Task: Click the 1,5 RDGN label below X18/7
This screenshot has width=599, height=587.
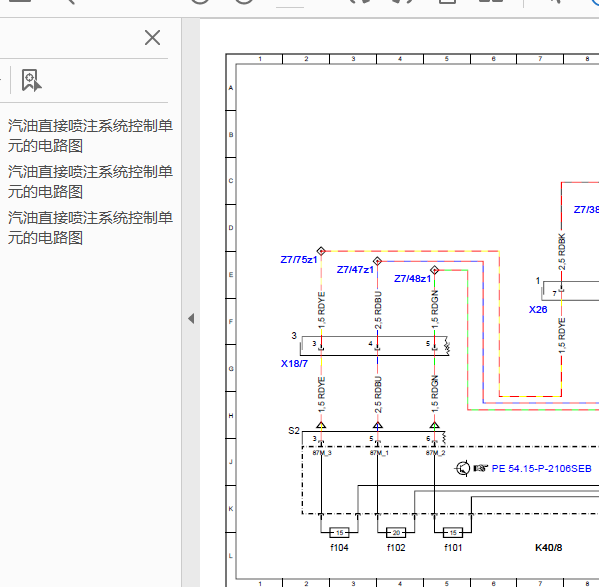Action: pyautogui.click(x=435, y=394)
